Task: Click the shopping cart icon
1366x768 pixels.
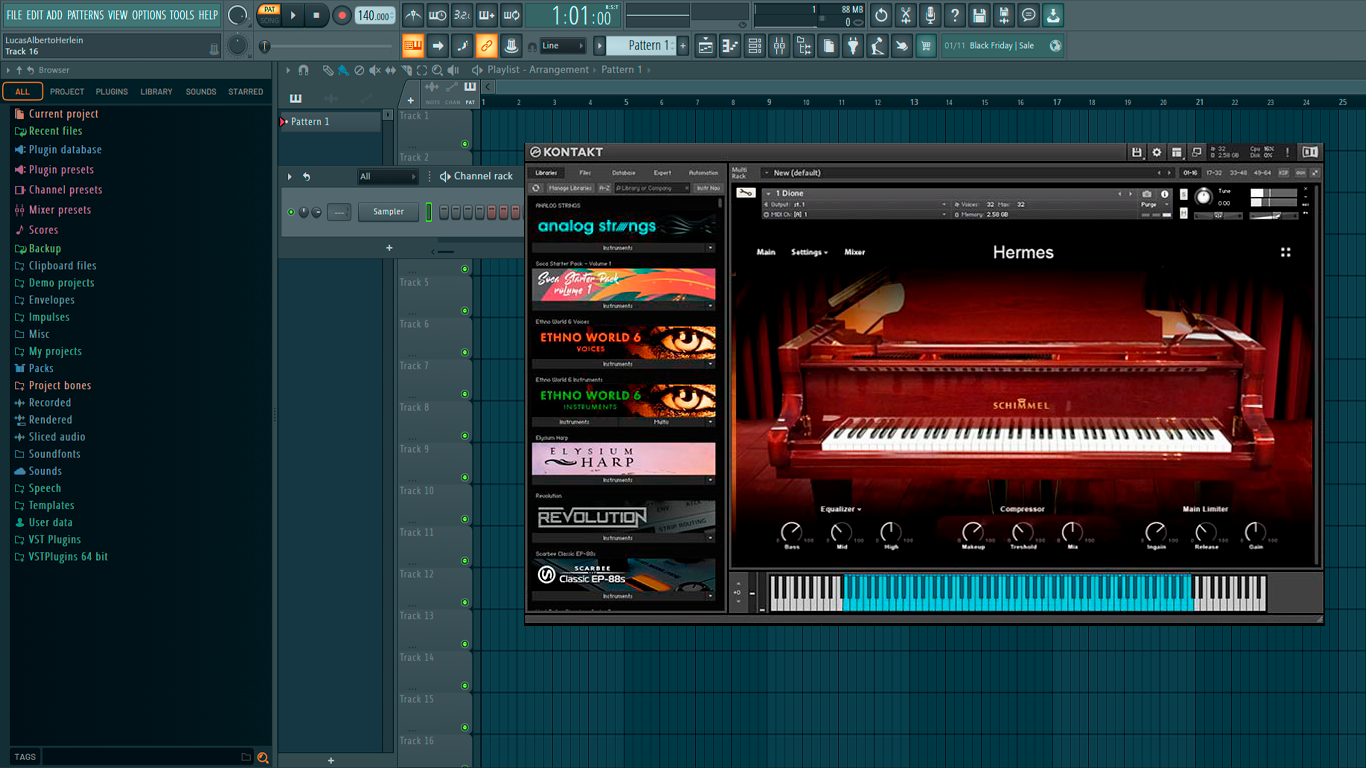Action: (926, 46)
